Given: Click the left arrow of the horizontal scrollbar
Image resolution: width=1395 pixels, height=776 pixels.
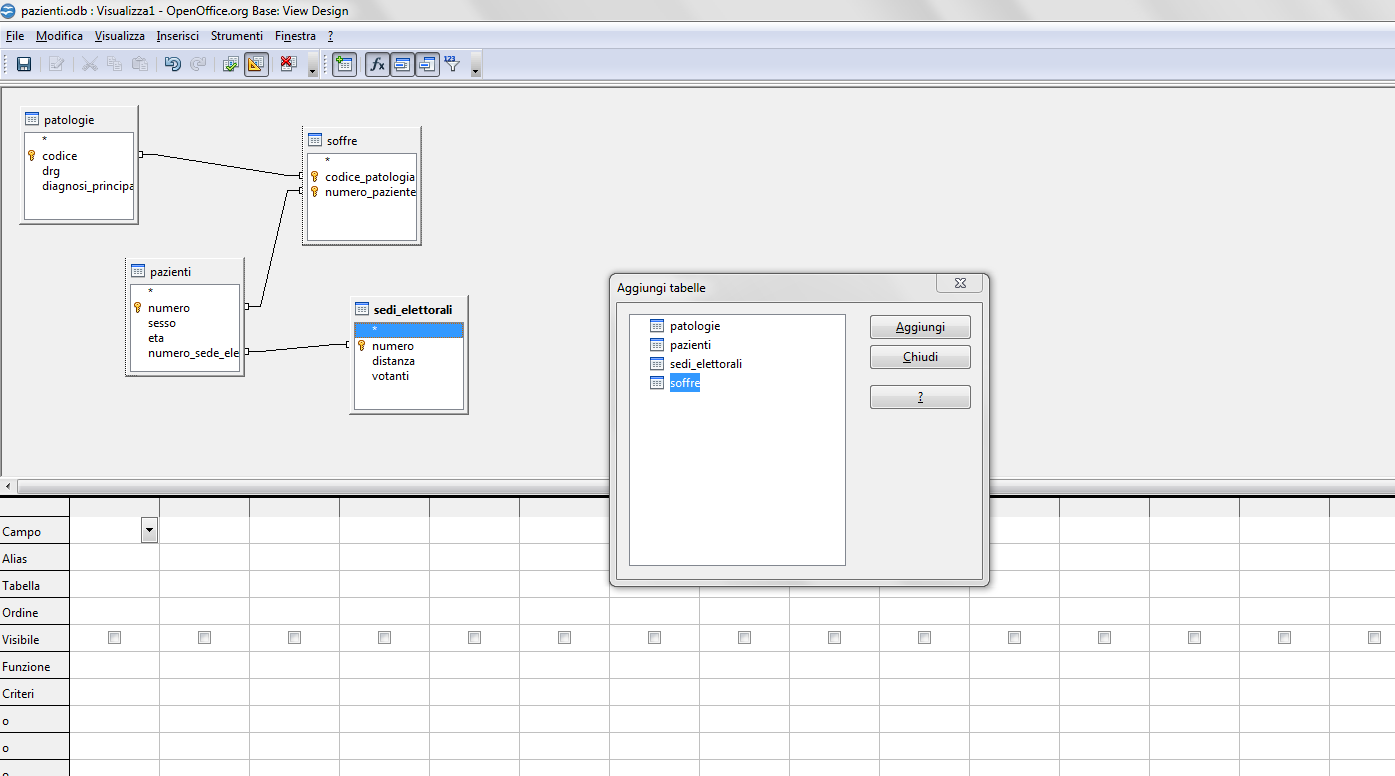Looking at the screenshot, I should click(x=9, y=486).
